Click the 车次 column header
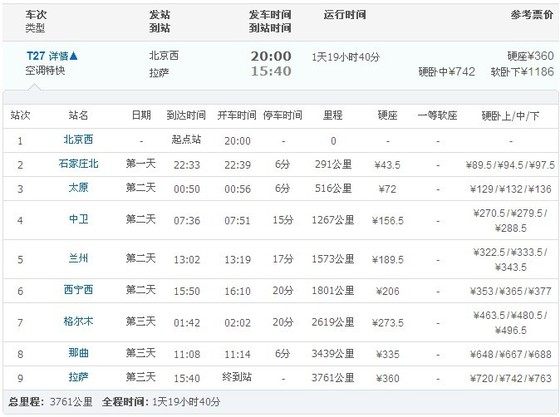The height and width of the screenshot is (417, 560). pyautogui.click(x=36, y=15)
